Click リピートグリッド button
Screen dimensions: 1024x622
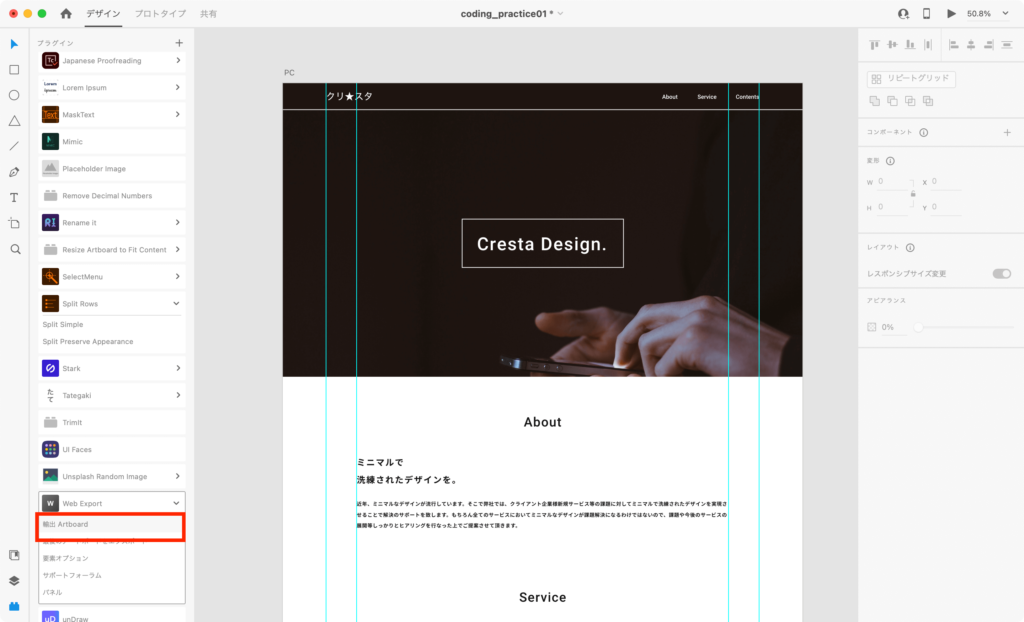click(911, 78)
